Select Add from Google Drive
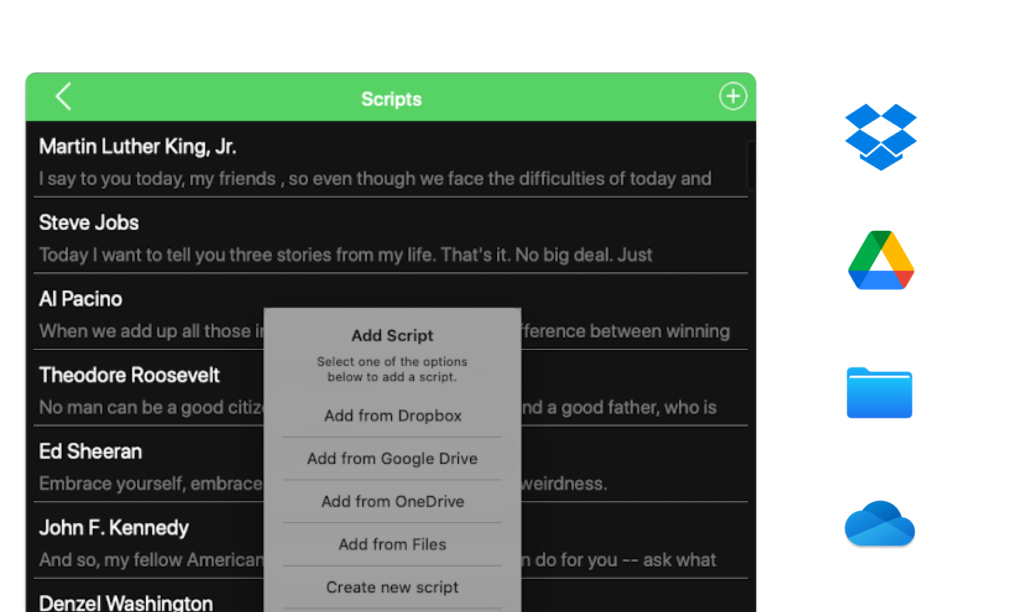This screenshot has width=1024, height=612. (x=392, y=459)
